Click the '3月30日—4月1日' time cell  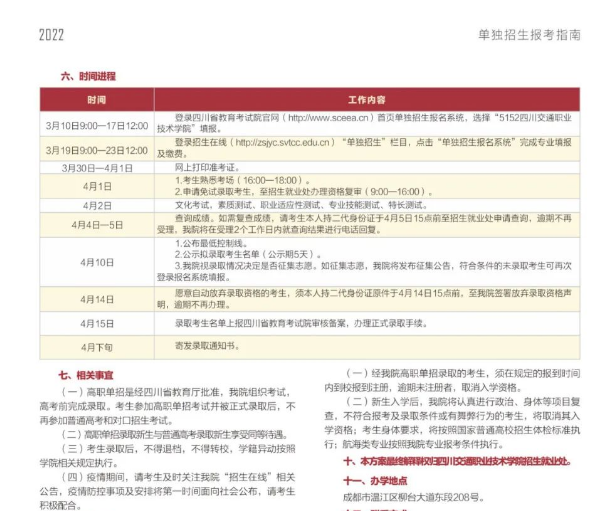(97, 168)
